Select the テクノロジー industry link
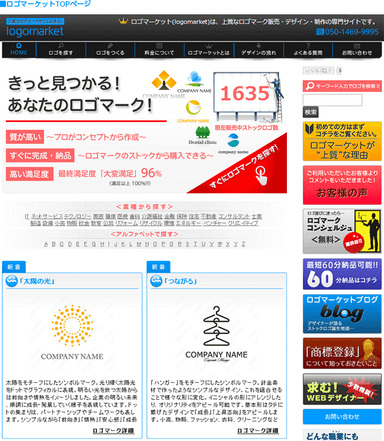 coord(77,216)
